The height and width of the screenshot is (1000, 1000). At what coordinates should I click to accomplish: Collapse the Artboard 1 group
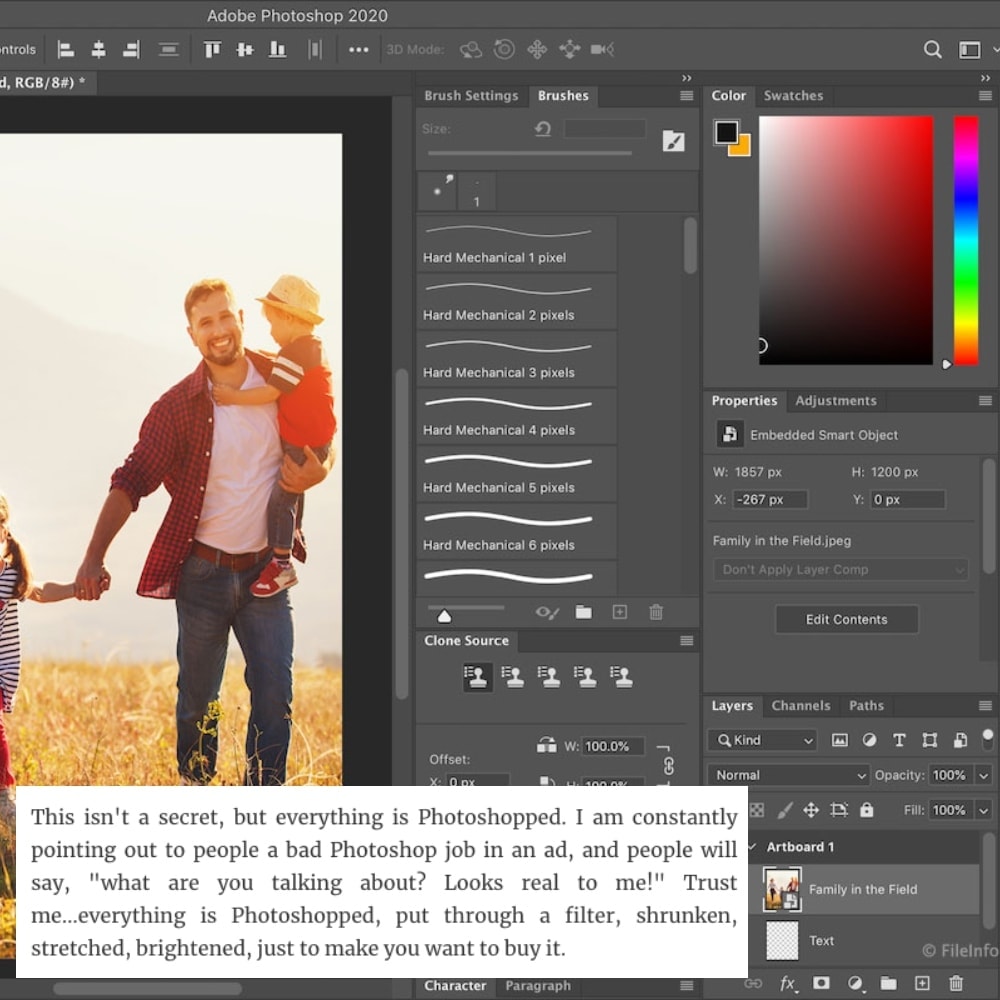click(753, 847)
